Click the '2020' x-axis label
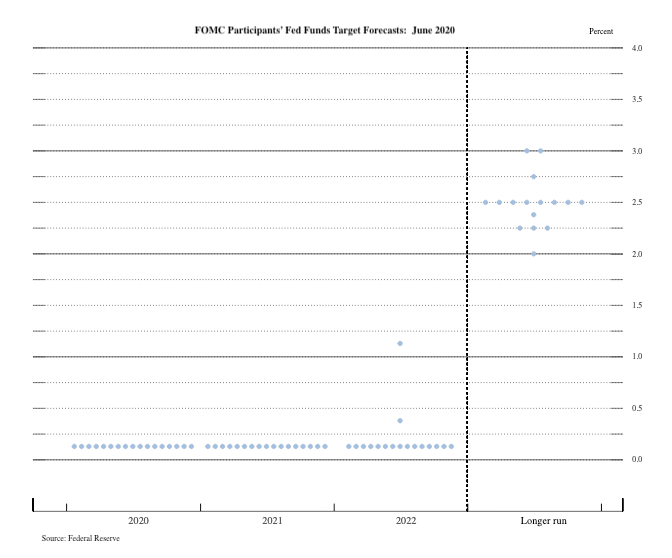This screenshot has height=558, width=672. 139,521
